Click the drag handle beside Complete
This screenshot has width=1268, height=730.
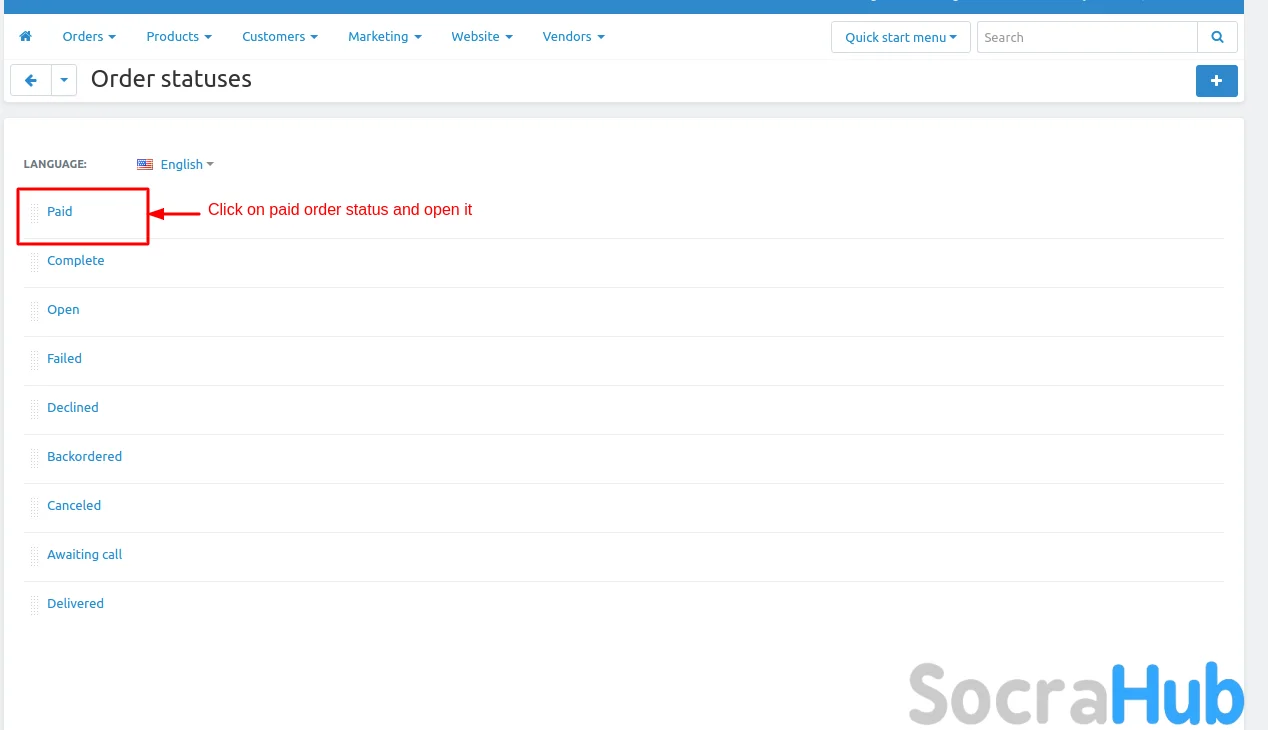tap(34, 261)
